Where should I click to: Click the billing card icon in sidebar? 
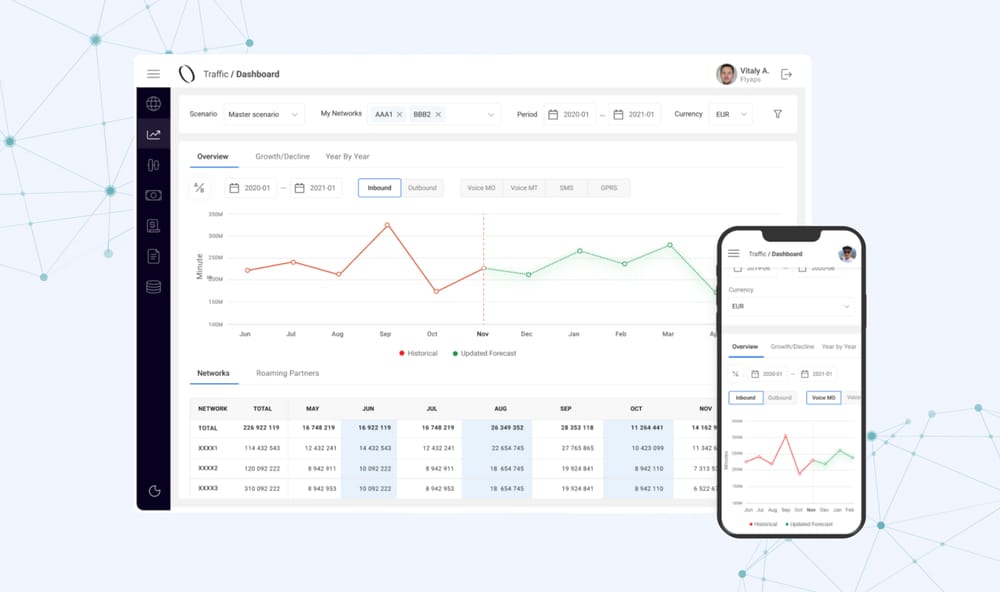pyautogui.click(x=153, y=196)
